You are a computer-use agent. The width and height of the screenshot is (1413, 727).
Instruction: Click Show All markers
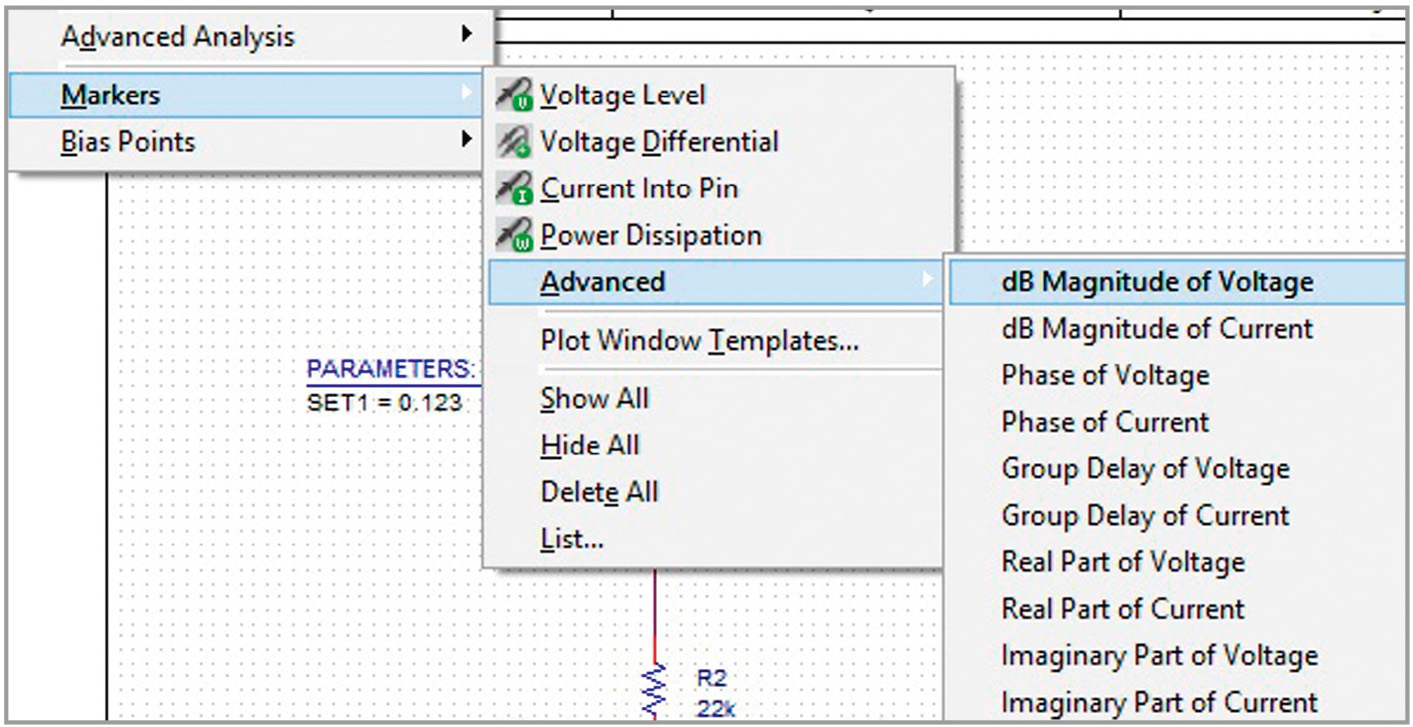(x=594, y=399)
